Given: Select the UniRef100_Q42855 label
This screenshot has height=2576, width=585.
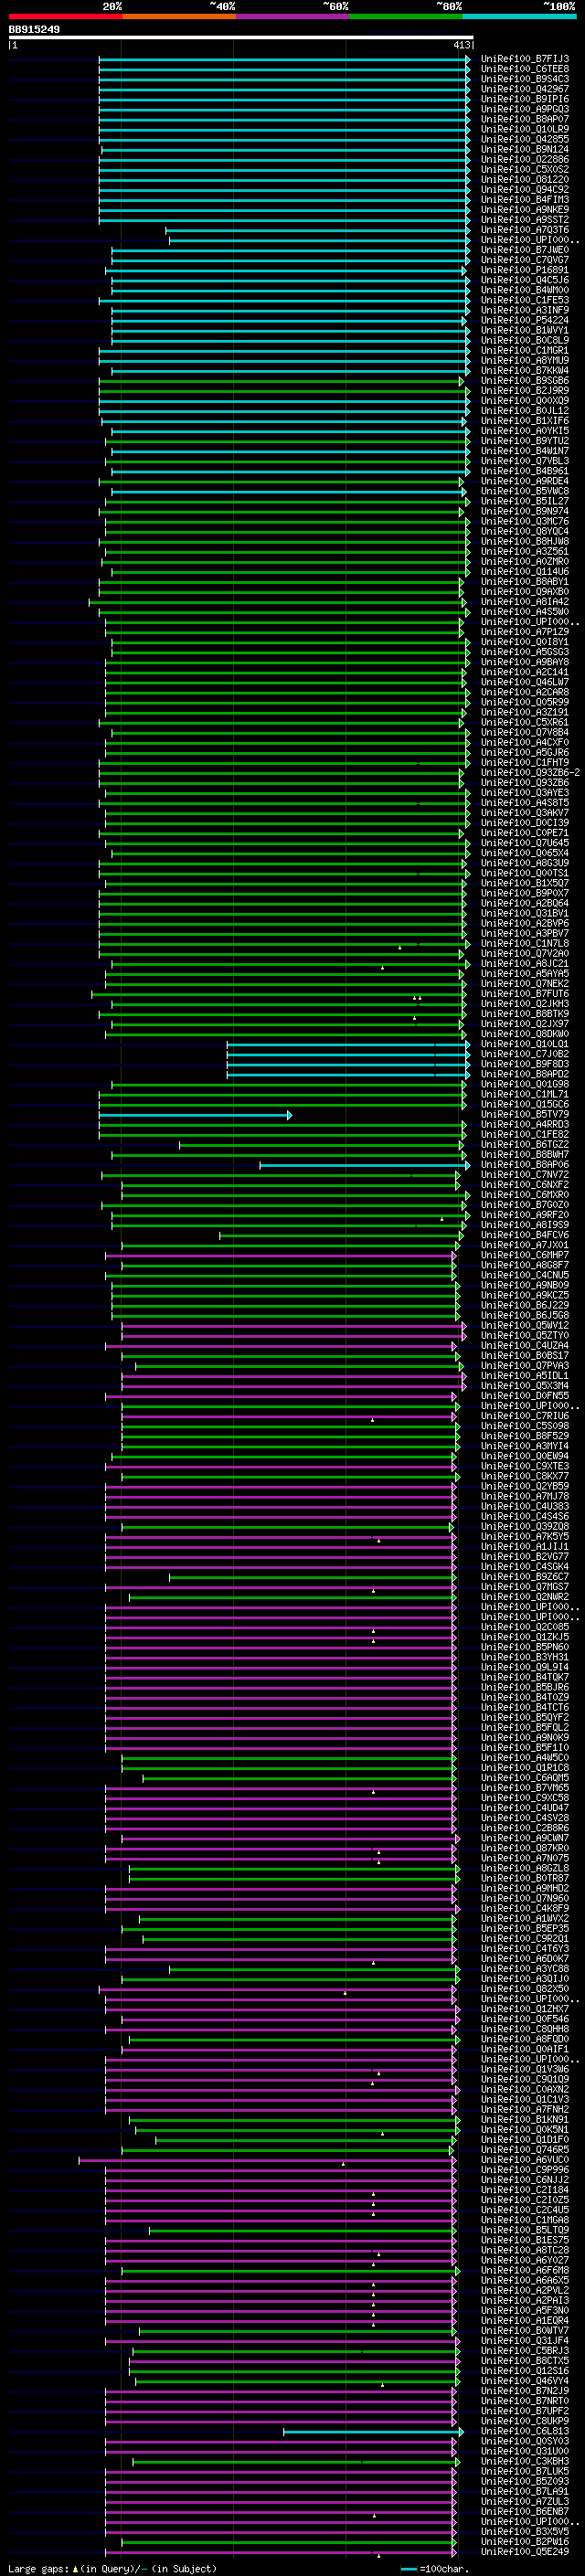Looking at the screenshot, I should [525, 139].
